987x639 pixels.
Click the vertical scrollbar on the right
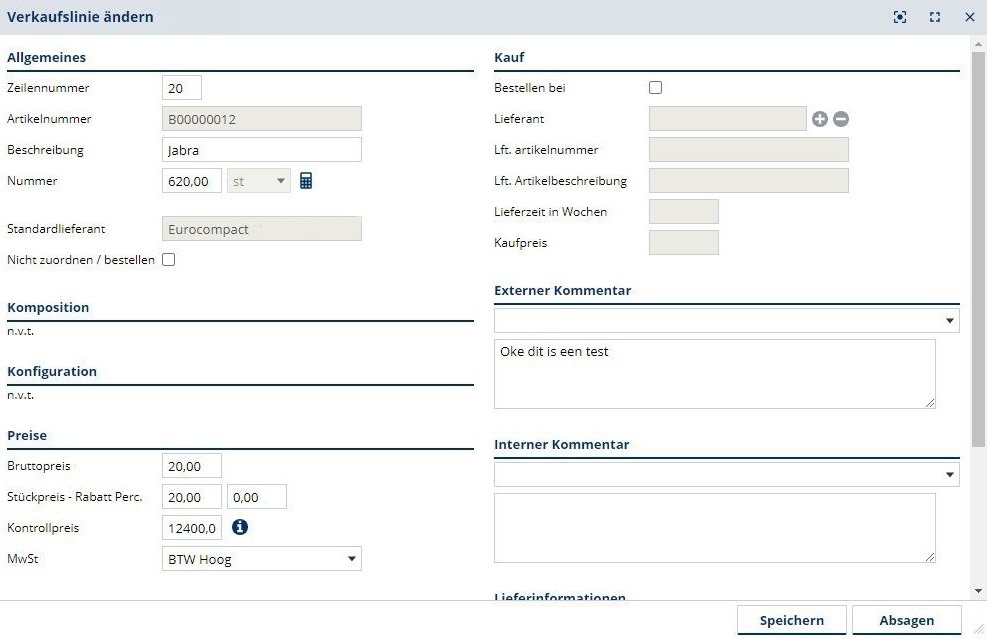click(978, 240)
